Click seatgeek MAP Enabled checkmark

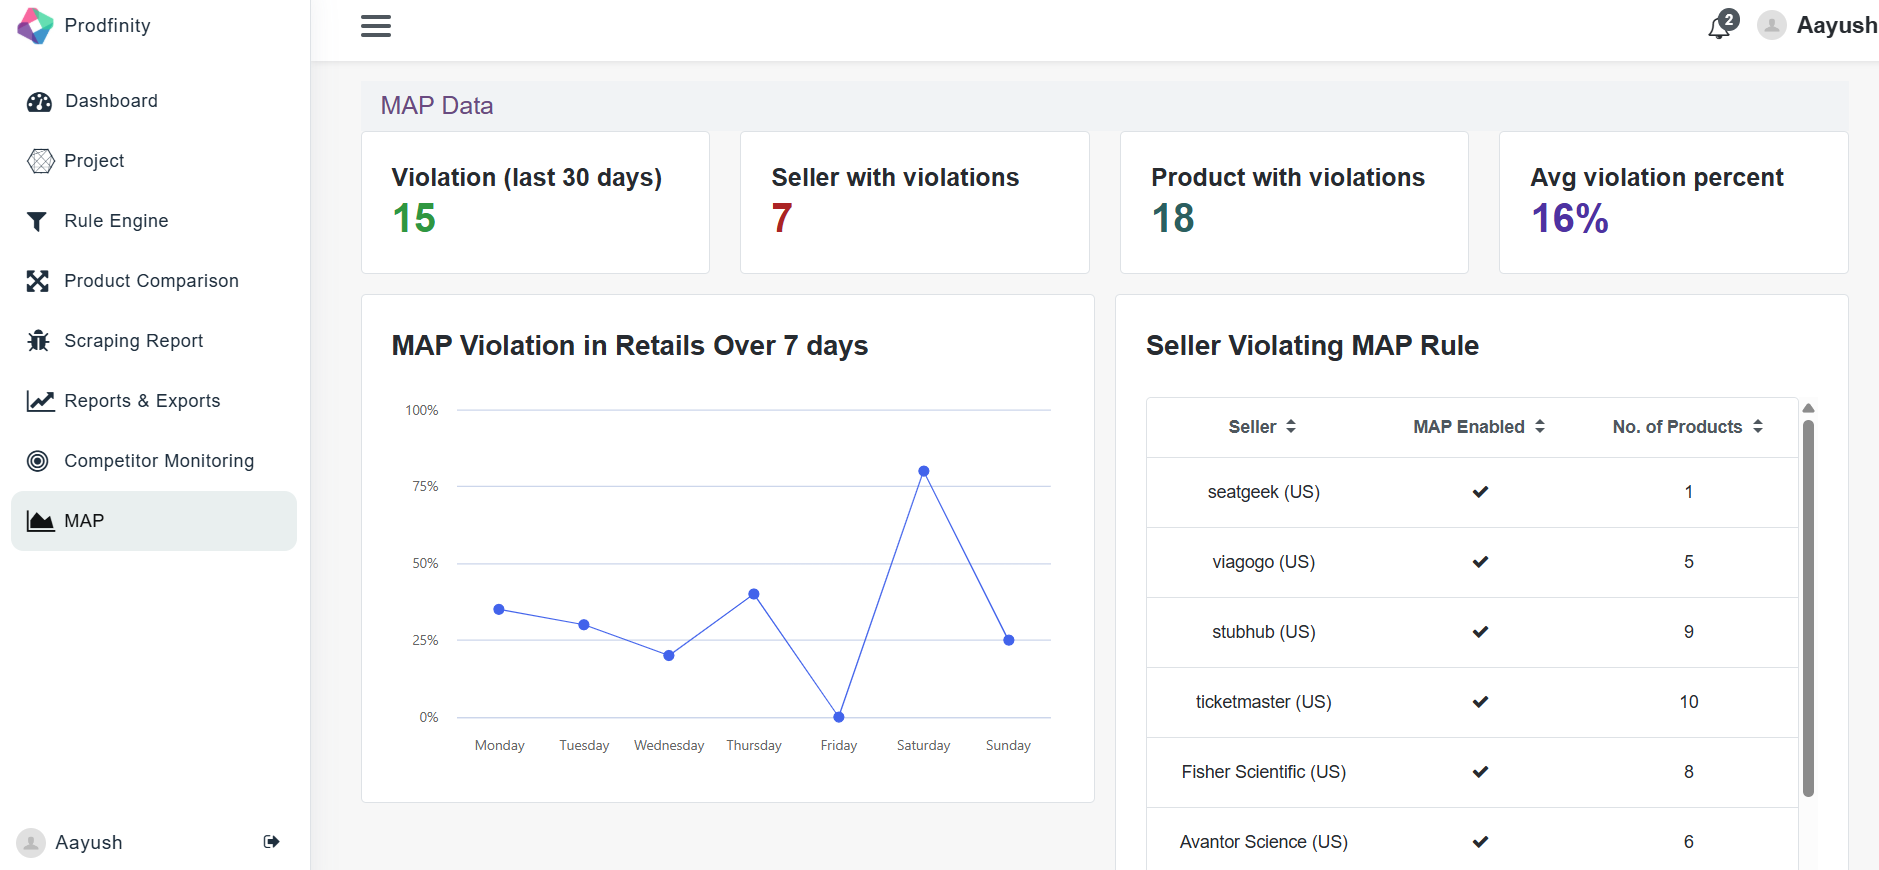1481,492
